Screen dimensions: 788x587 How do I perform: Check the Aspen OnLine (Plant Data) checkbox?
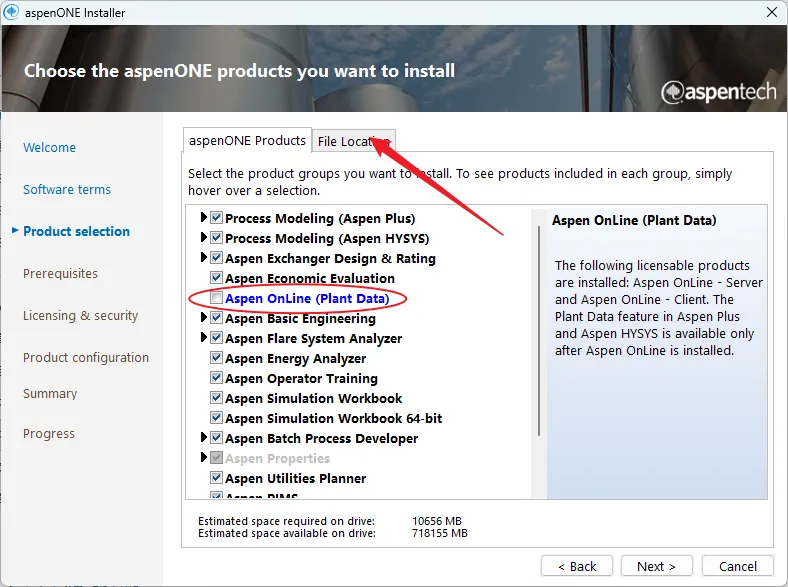(217, 298)
